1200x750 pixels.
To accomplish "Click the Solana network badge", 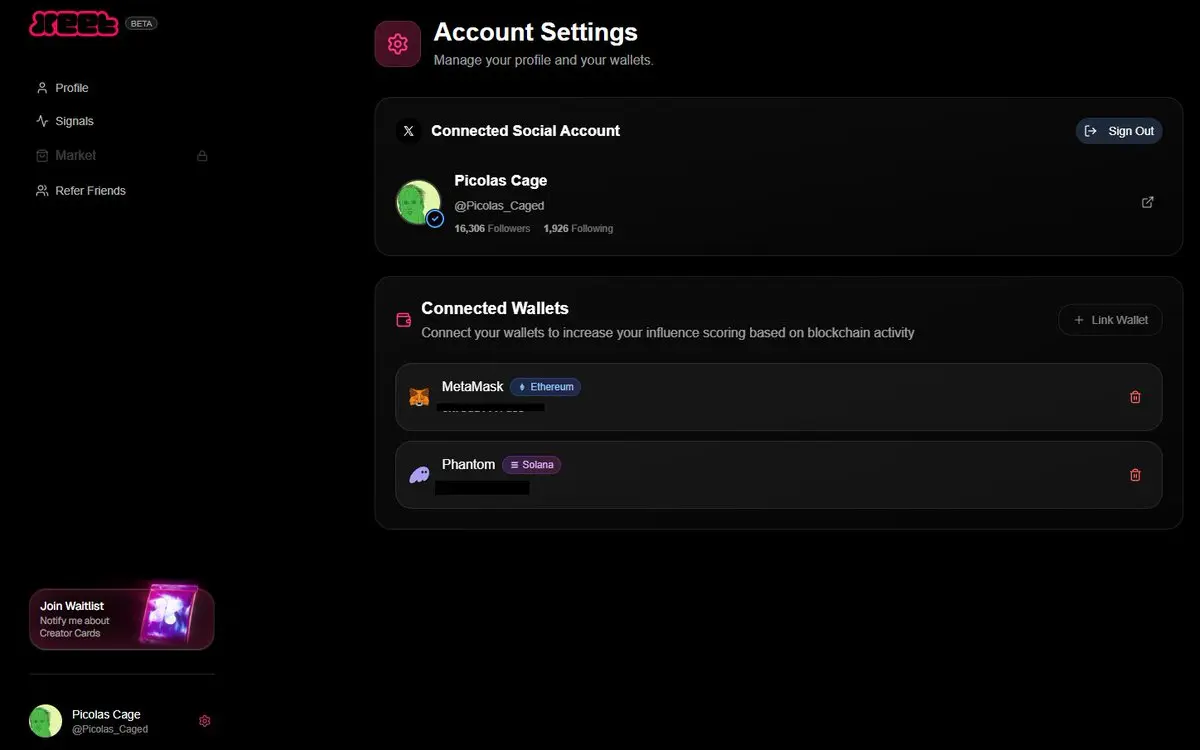I will click(531, 465).
